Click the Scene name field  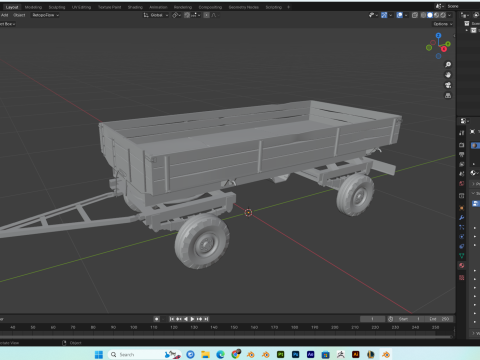(462, 6)
